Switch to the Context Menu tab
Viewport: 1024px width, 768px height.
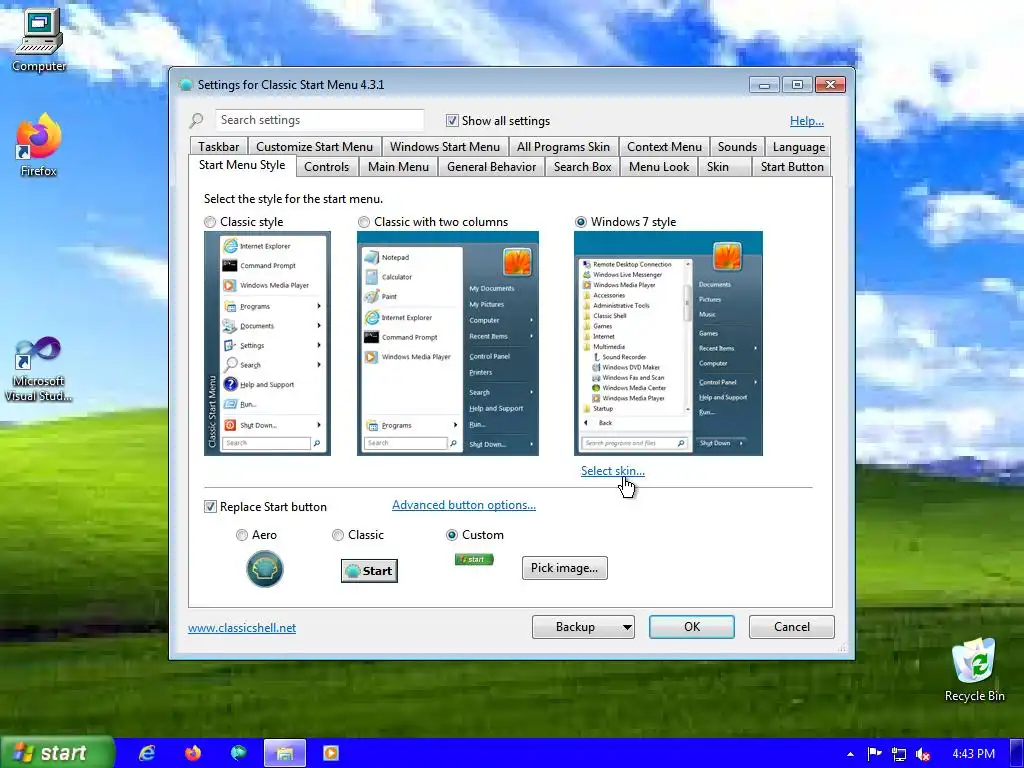[x=664, y=147]
